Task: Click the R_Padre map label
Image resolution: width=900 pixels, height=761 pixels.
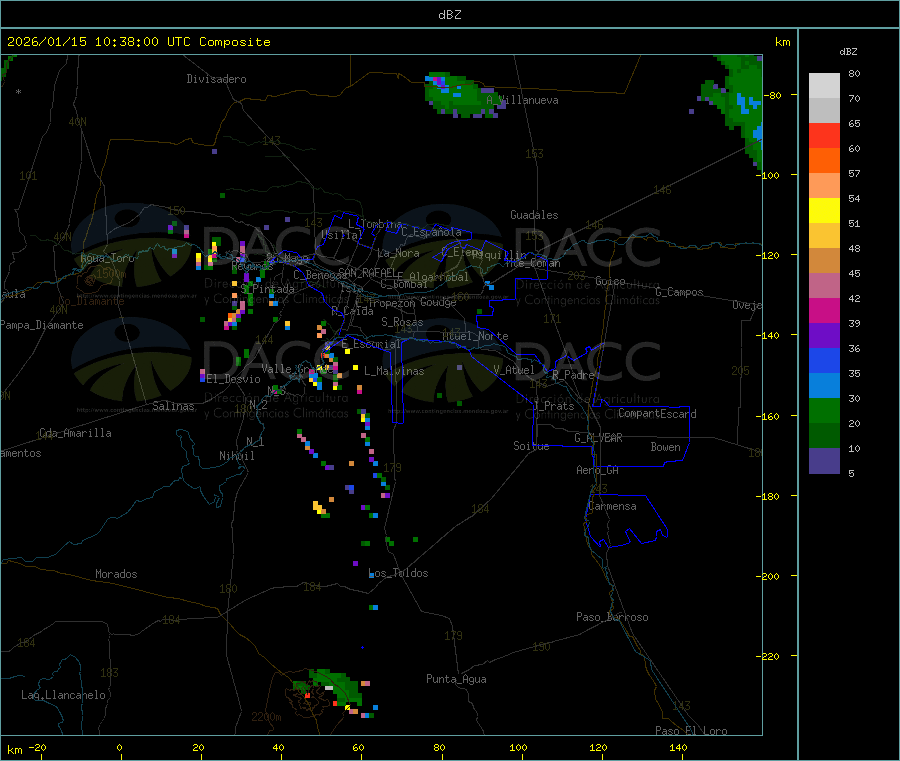Action: tap(573, 375)
